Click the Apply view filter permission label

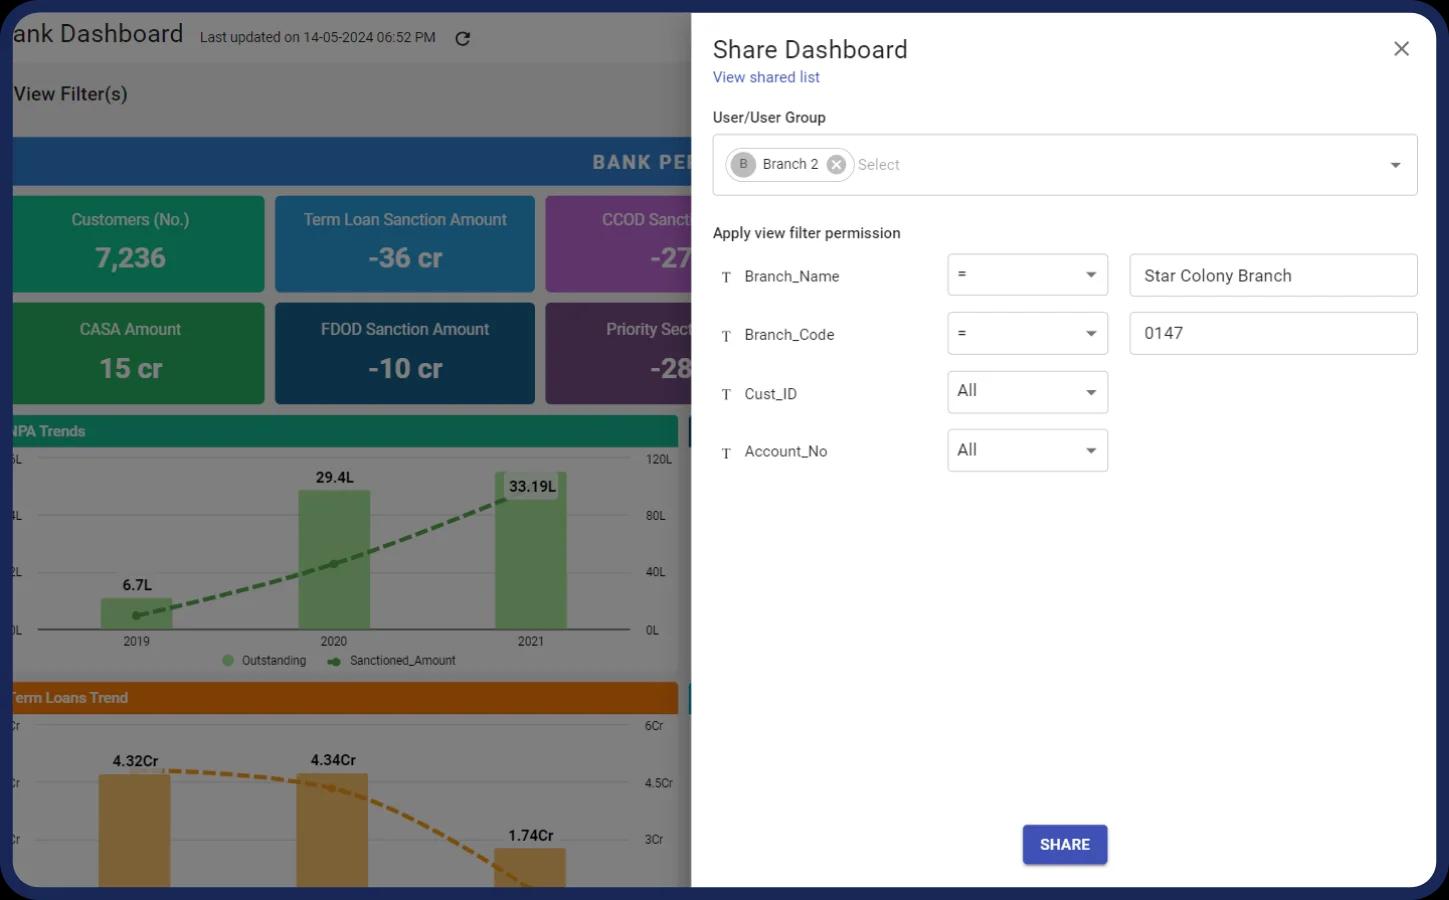point(806,233)
